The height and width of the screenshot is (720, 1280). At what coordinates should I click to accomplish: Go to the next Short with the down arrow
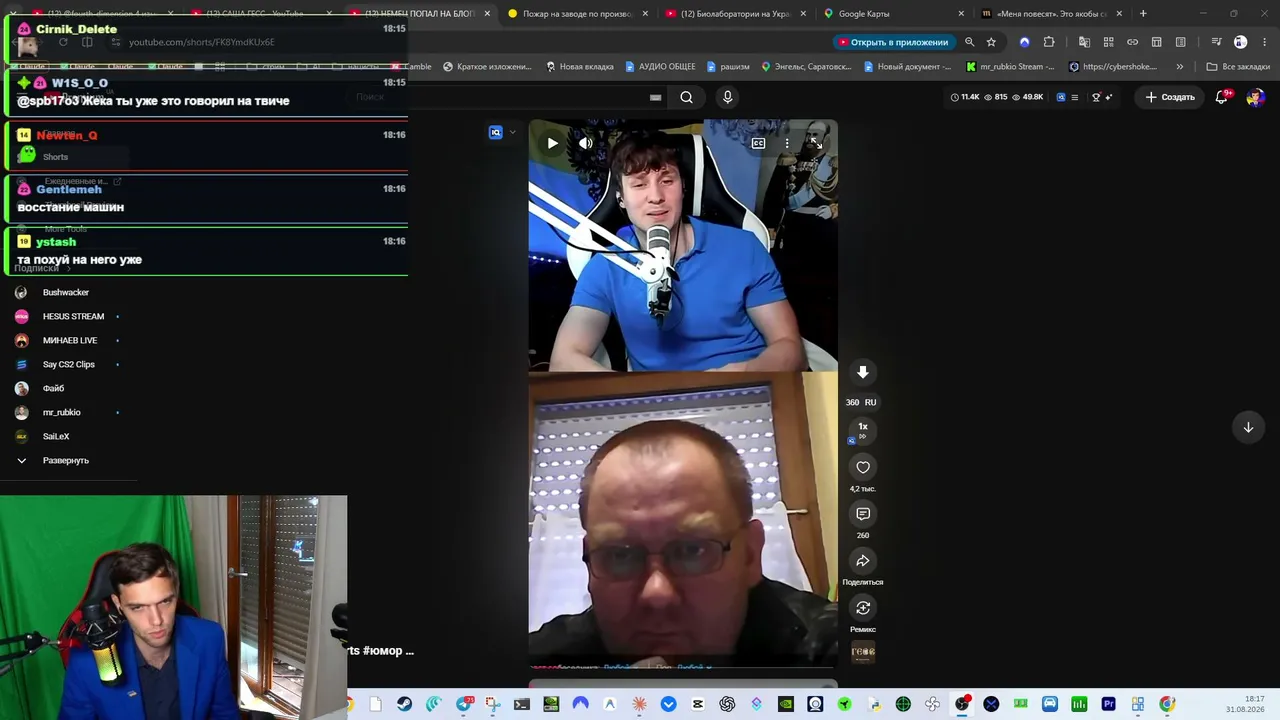tap(1248, 427)
